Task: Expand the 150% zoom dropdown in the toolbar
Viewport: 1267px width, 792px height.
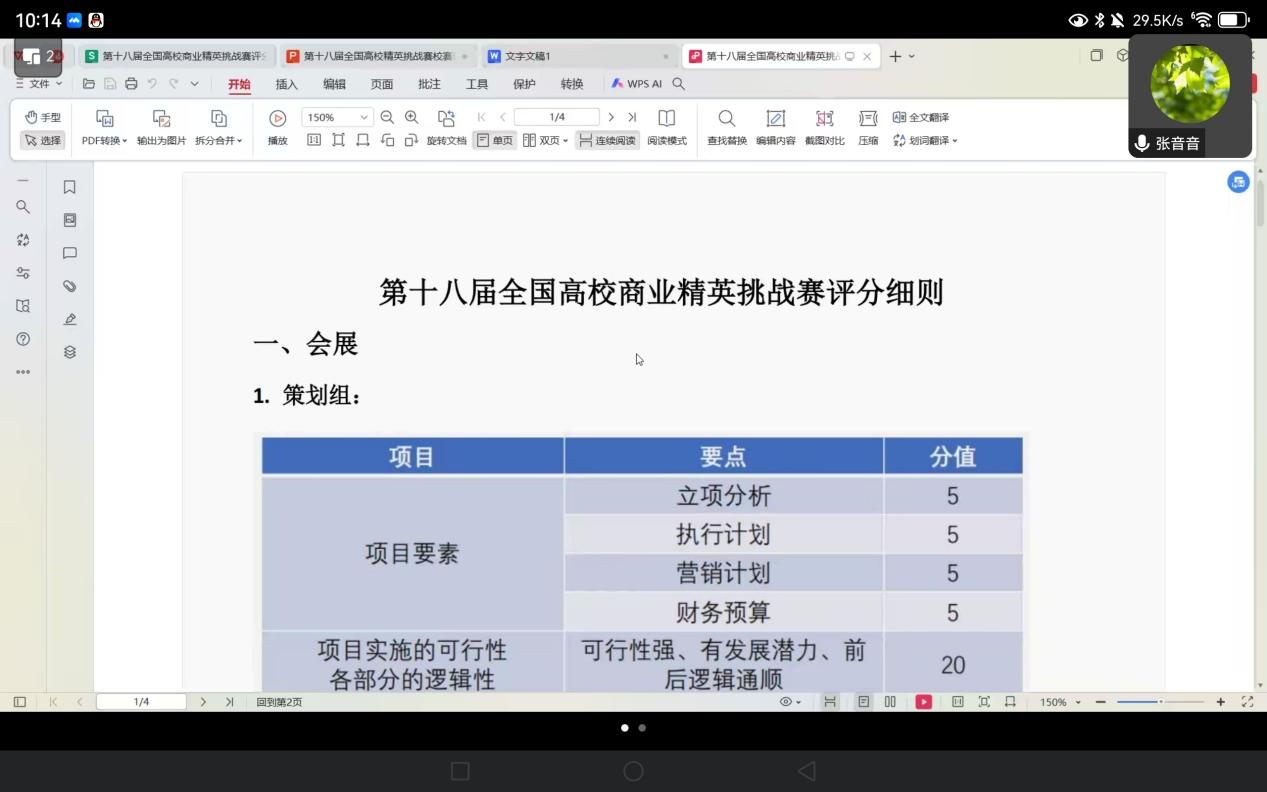Action: [364, 117]
